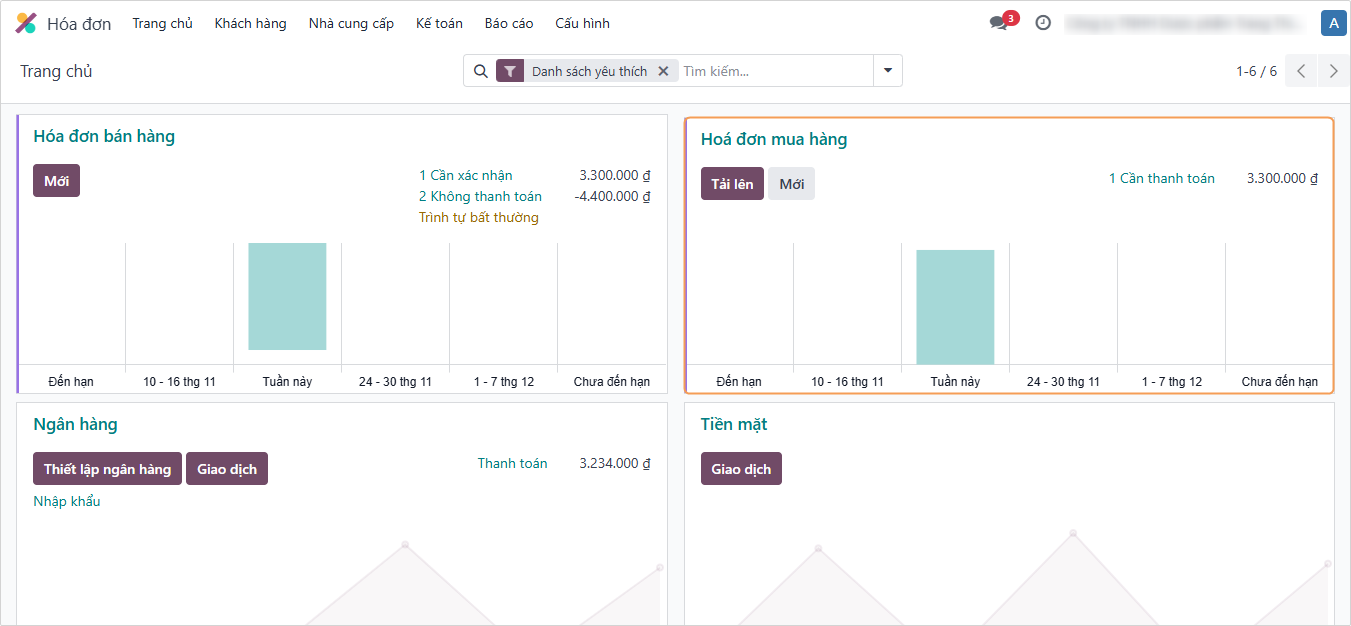Click the Tuần này bar in sales chart

(x=287, y=296)
